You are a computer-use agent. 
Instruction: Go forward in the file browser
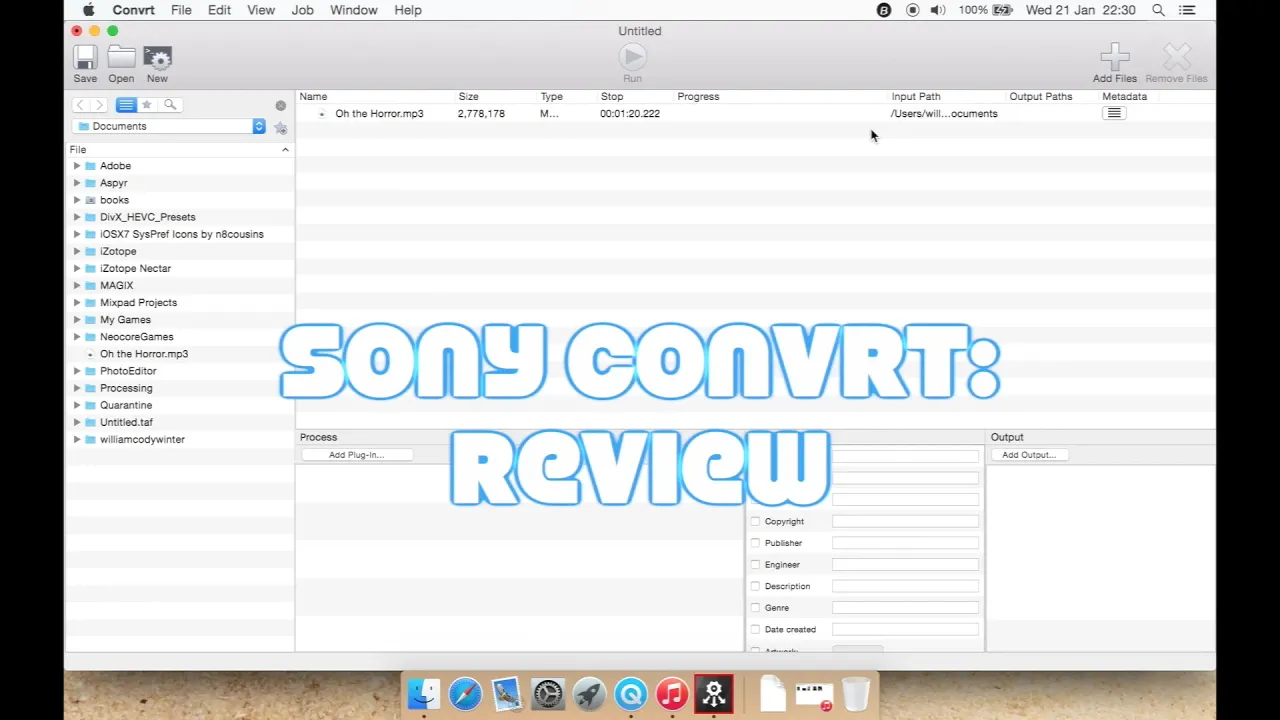(98, 105)
